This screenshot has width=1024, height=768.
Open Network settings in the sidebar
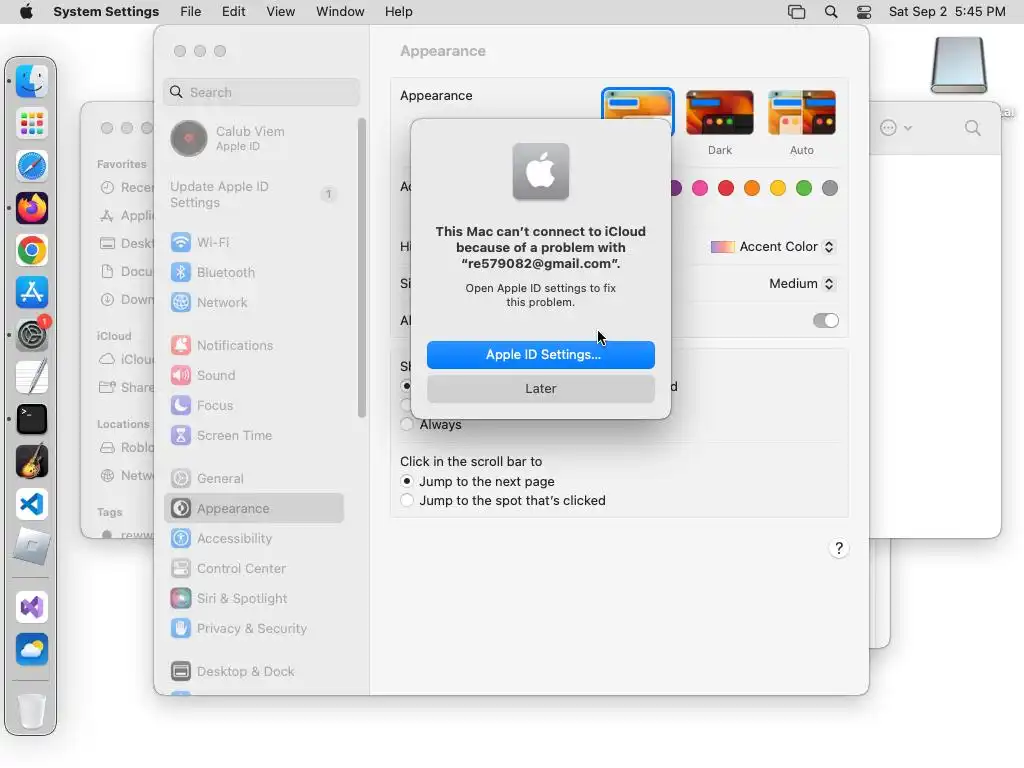click(x=253, y=302)
